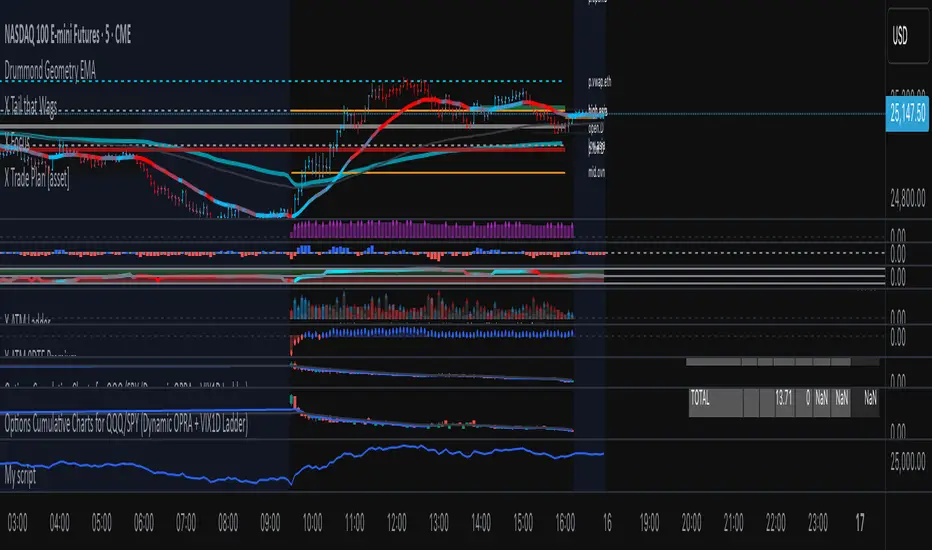Click the mid.ovn level label
This screenshot has width=932, height=550.
pos(596,172)
